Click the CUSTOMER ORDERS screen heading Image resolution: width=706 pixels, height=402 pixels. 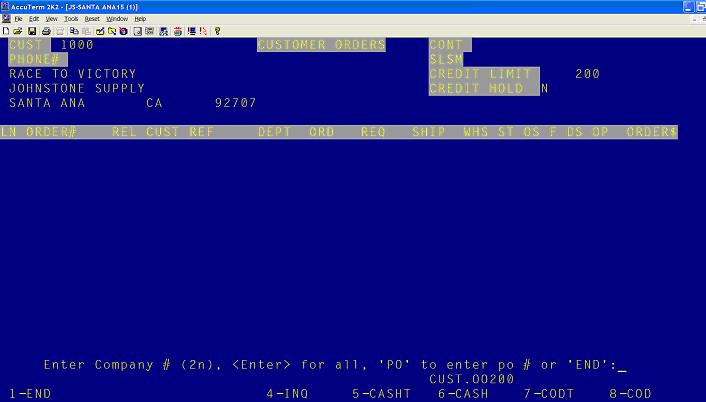(321, 45)
